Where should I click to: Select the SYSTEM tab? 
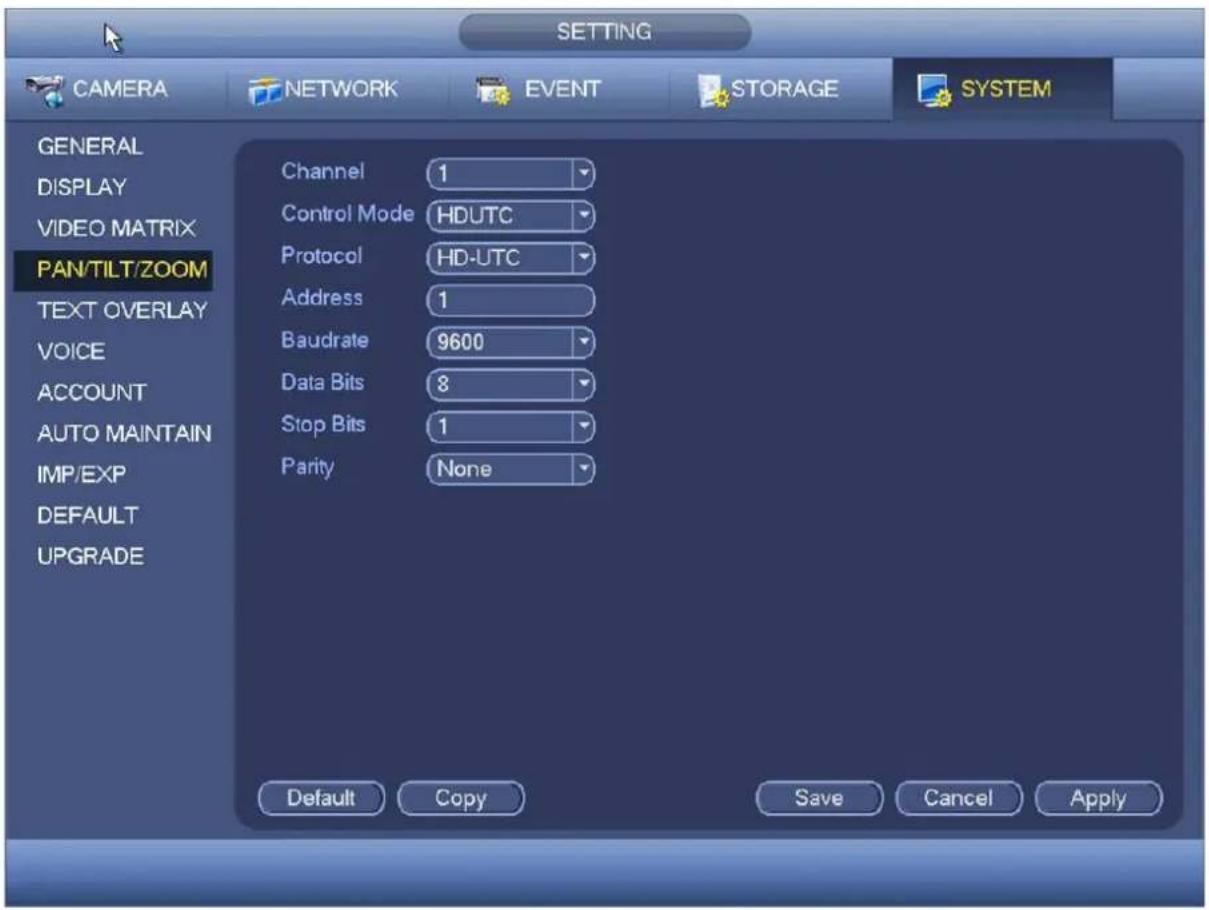[1001, 89]
